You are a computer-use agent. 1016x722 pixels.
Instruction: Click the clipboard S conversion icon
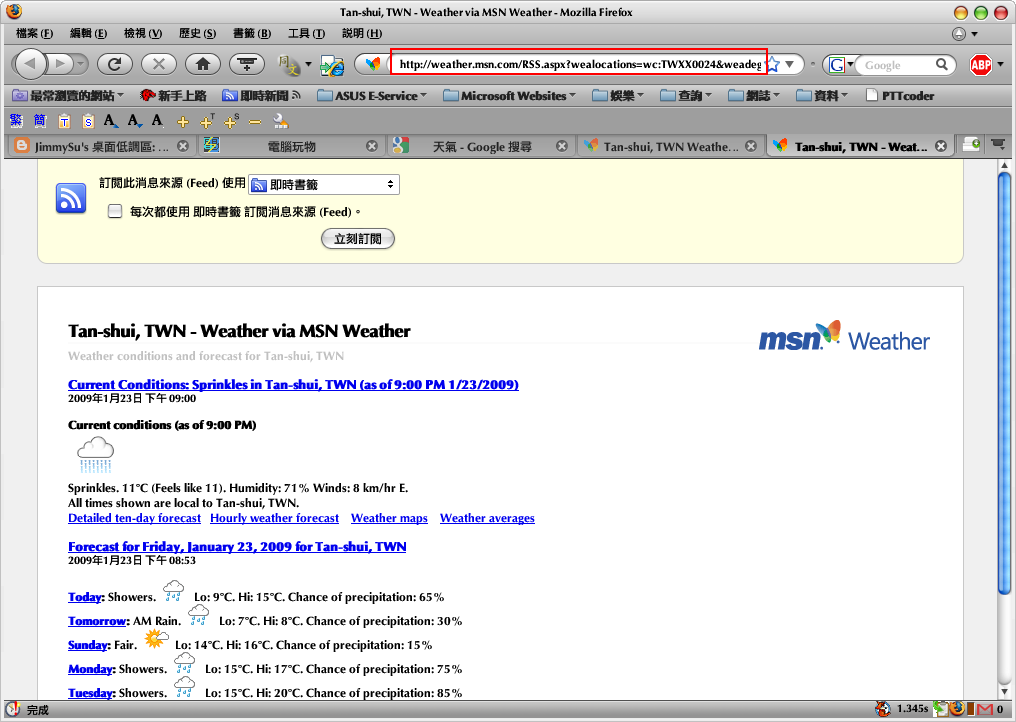[x=88, y=121]
